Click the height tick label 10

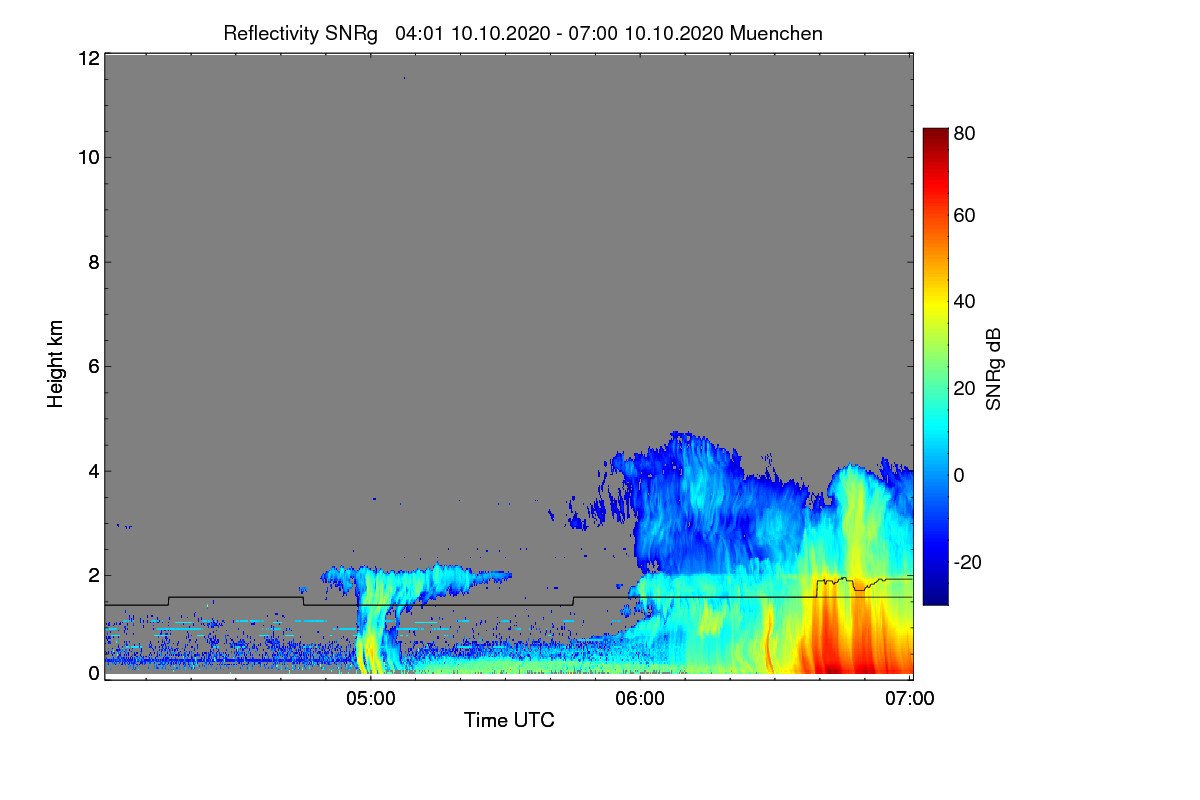(x=88, y=157)
